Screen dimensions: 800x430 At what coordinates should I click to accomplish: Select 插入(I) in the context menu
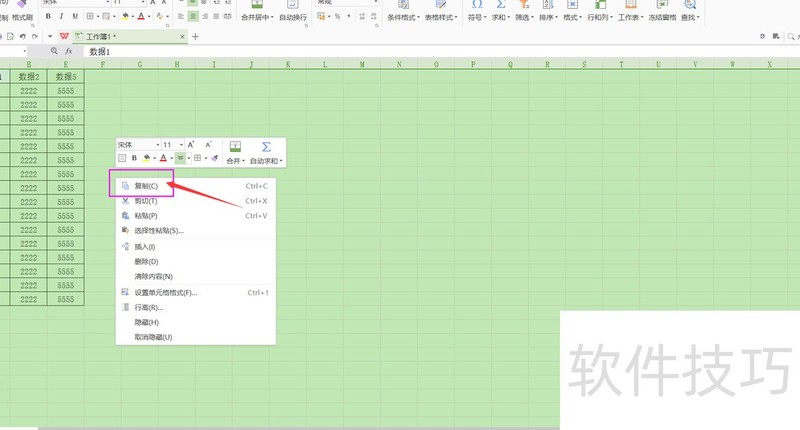[195, 247]
